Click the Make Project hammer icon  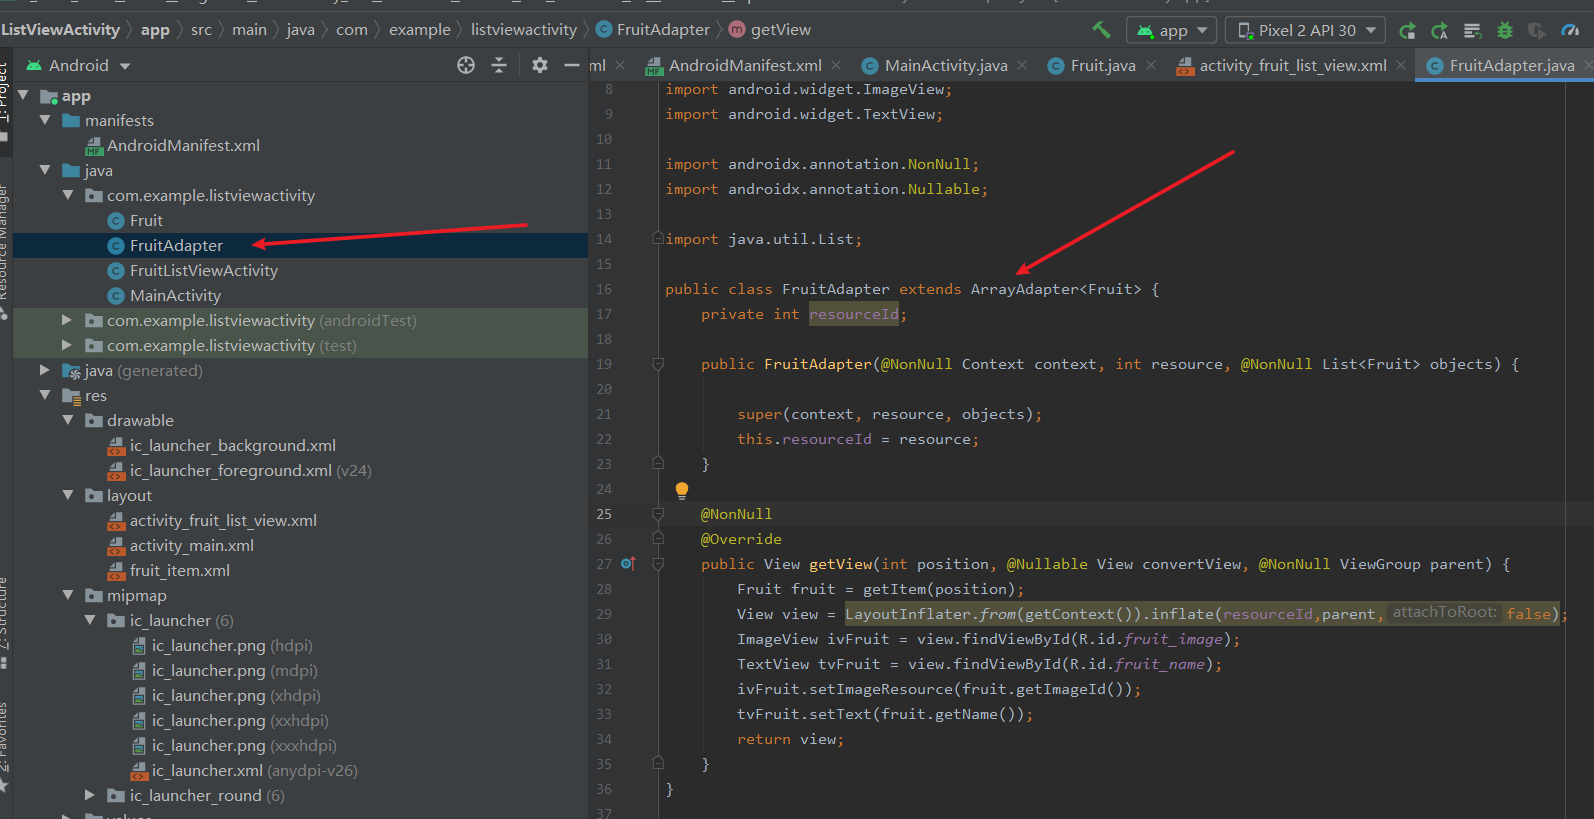[1101, 30]
